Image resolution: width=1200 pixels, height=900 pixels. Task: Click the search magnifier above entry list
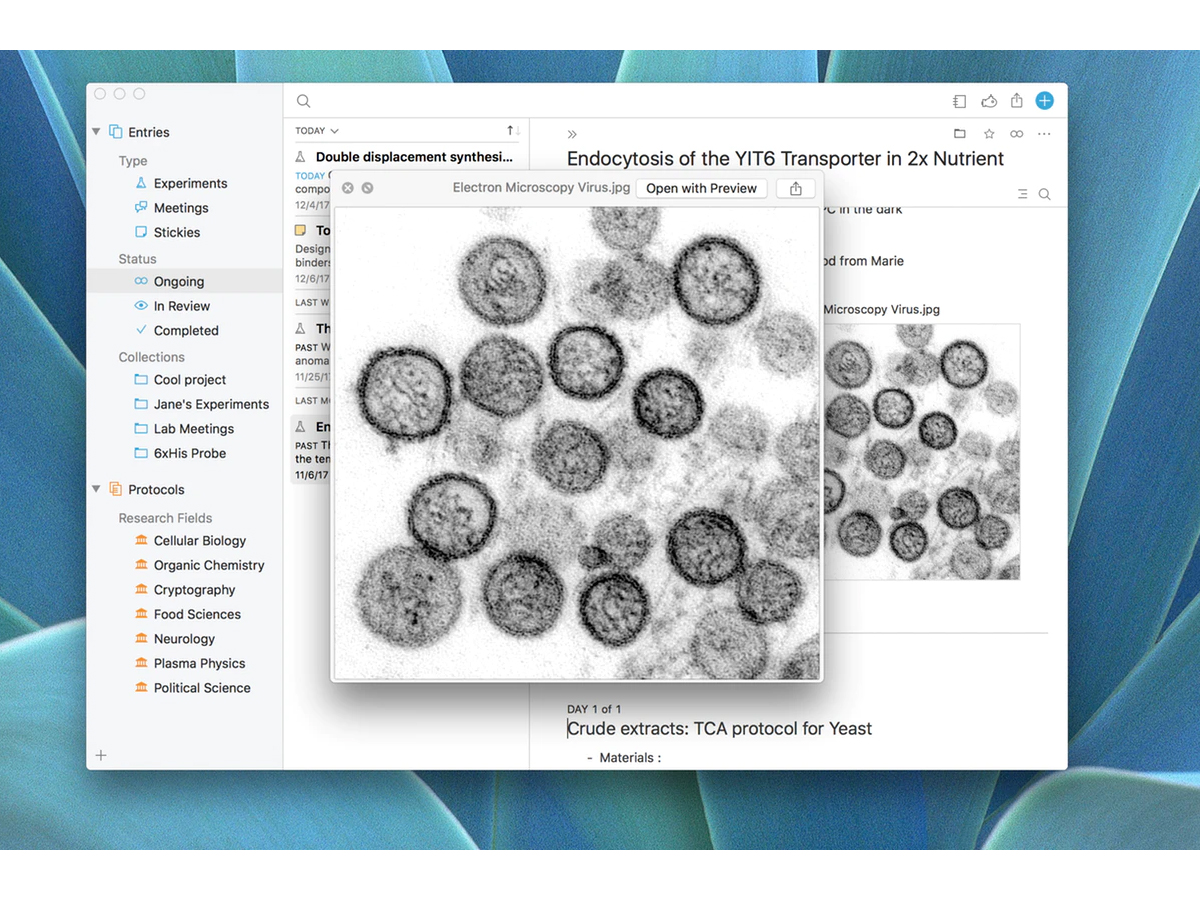pyautogui.click(x=304, y=101)
